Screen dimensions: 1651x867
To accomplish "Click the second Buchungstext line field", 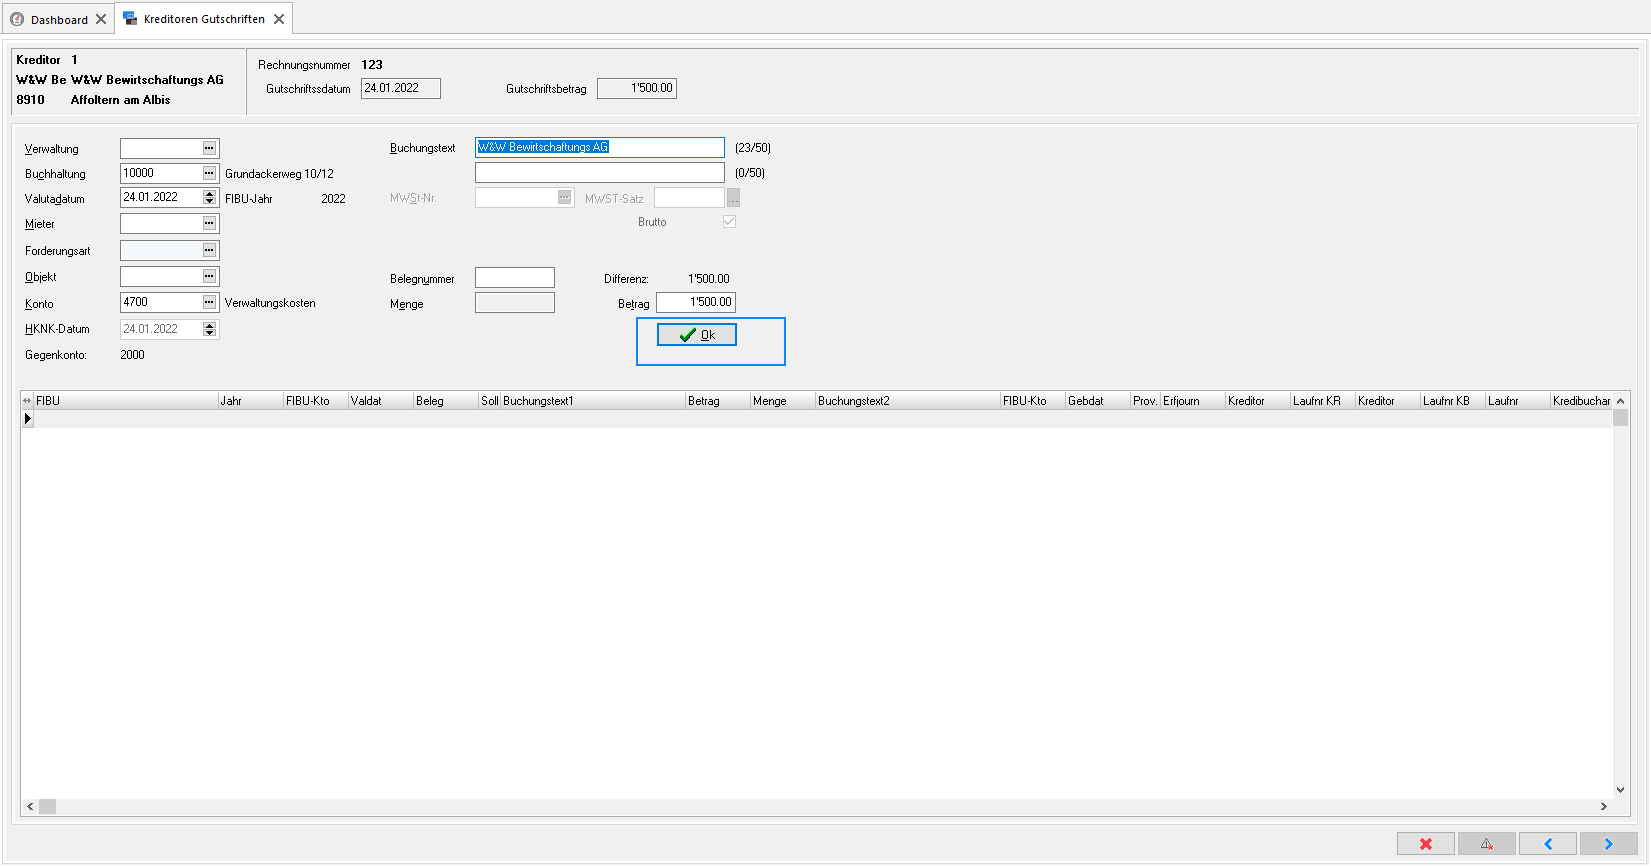I will [x=600, y=172].
